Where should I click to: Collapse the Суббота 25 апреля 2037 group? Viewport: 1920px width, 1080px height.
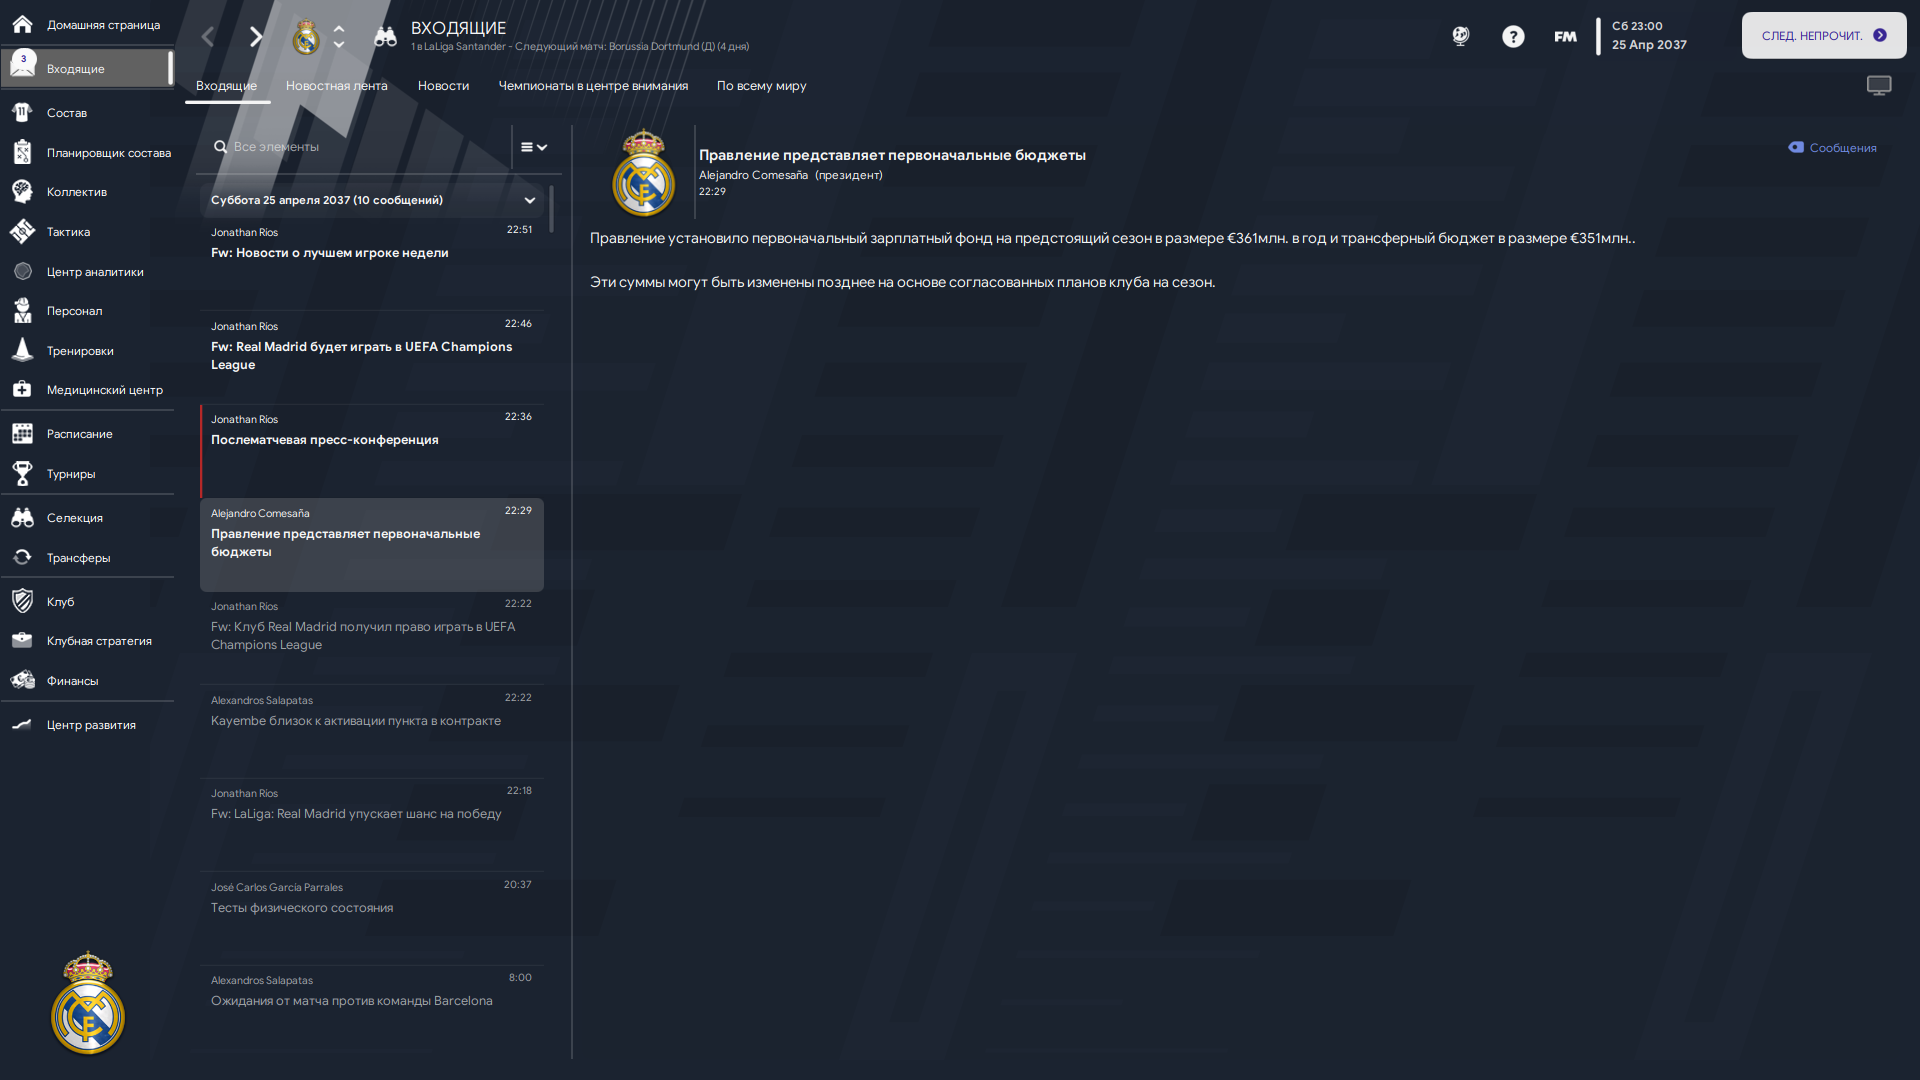530,200
